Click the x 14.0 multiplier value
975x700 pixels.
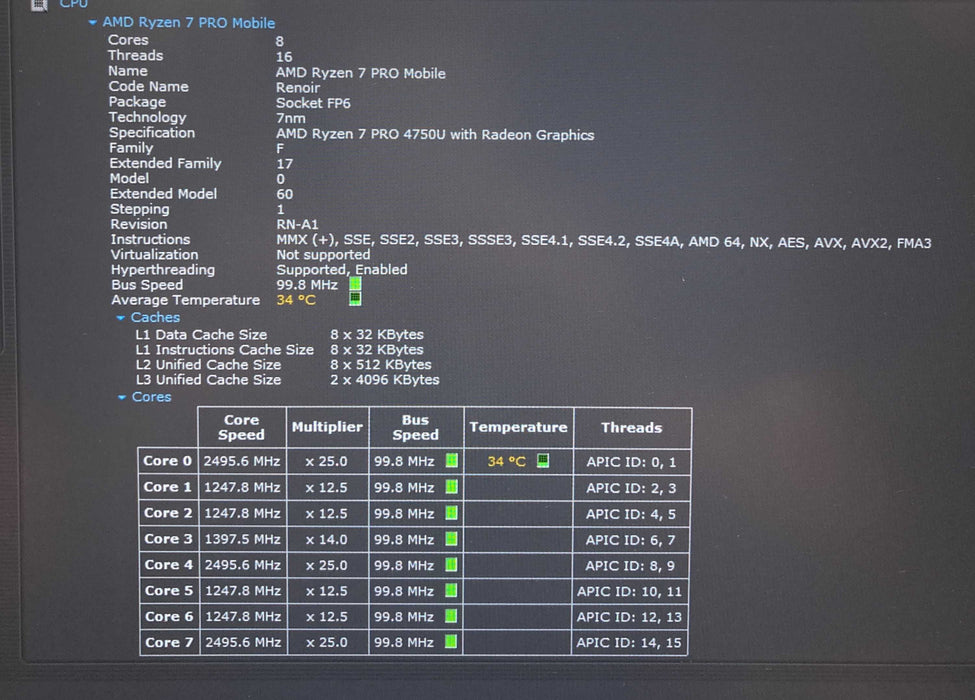tap(326, 540)
